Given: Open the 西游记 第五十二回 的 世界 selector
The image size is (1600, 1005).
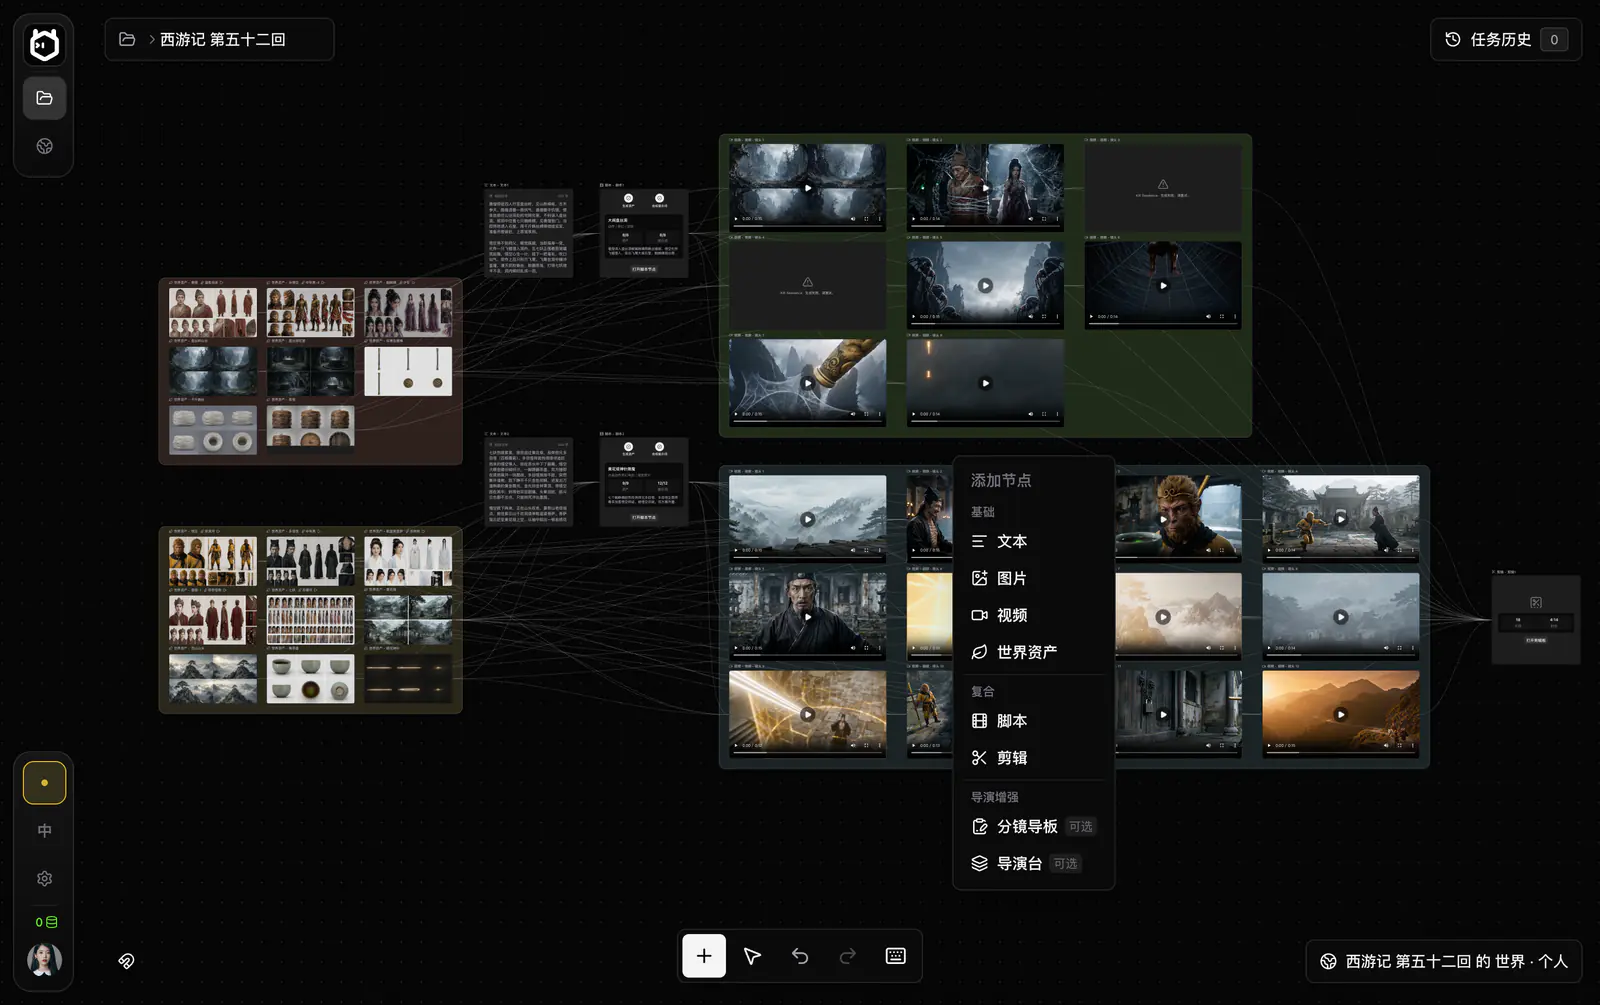Looking at the screenshot, I should pyautogui.click(x=1444, y=961).
